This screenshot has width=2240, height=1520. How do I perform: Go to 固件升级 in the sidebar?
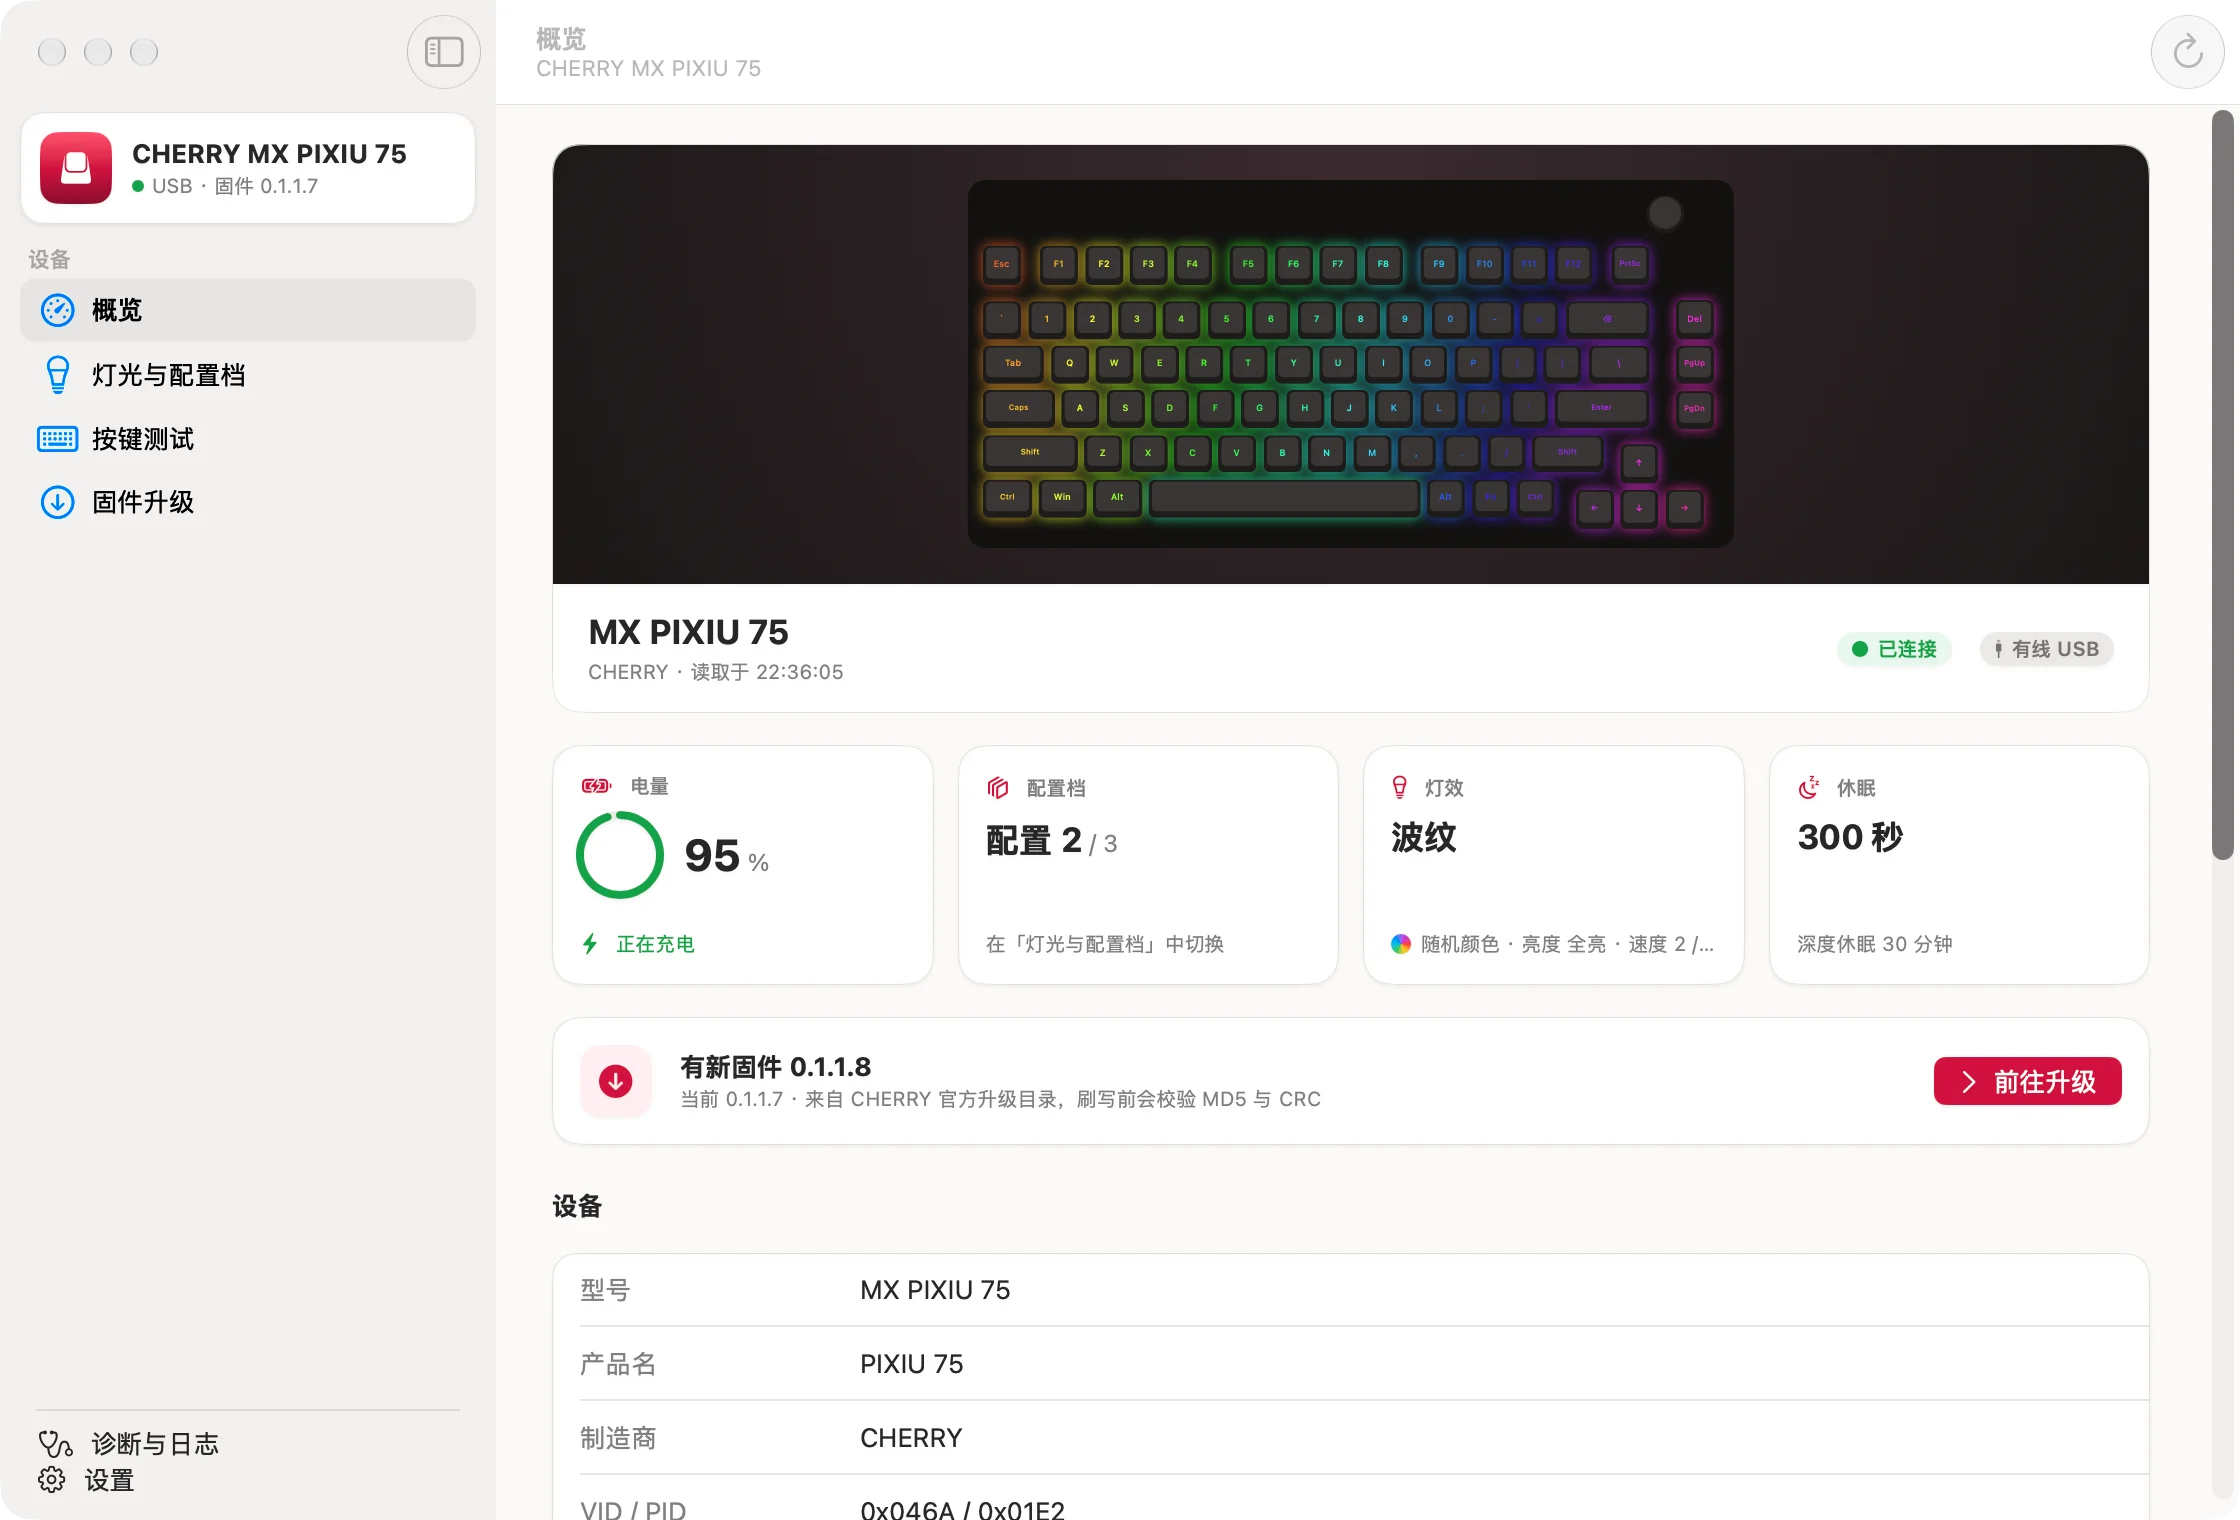(x=248, y=502)
